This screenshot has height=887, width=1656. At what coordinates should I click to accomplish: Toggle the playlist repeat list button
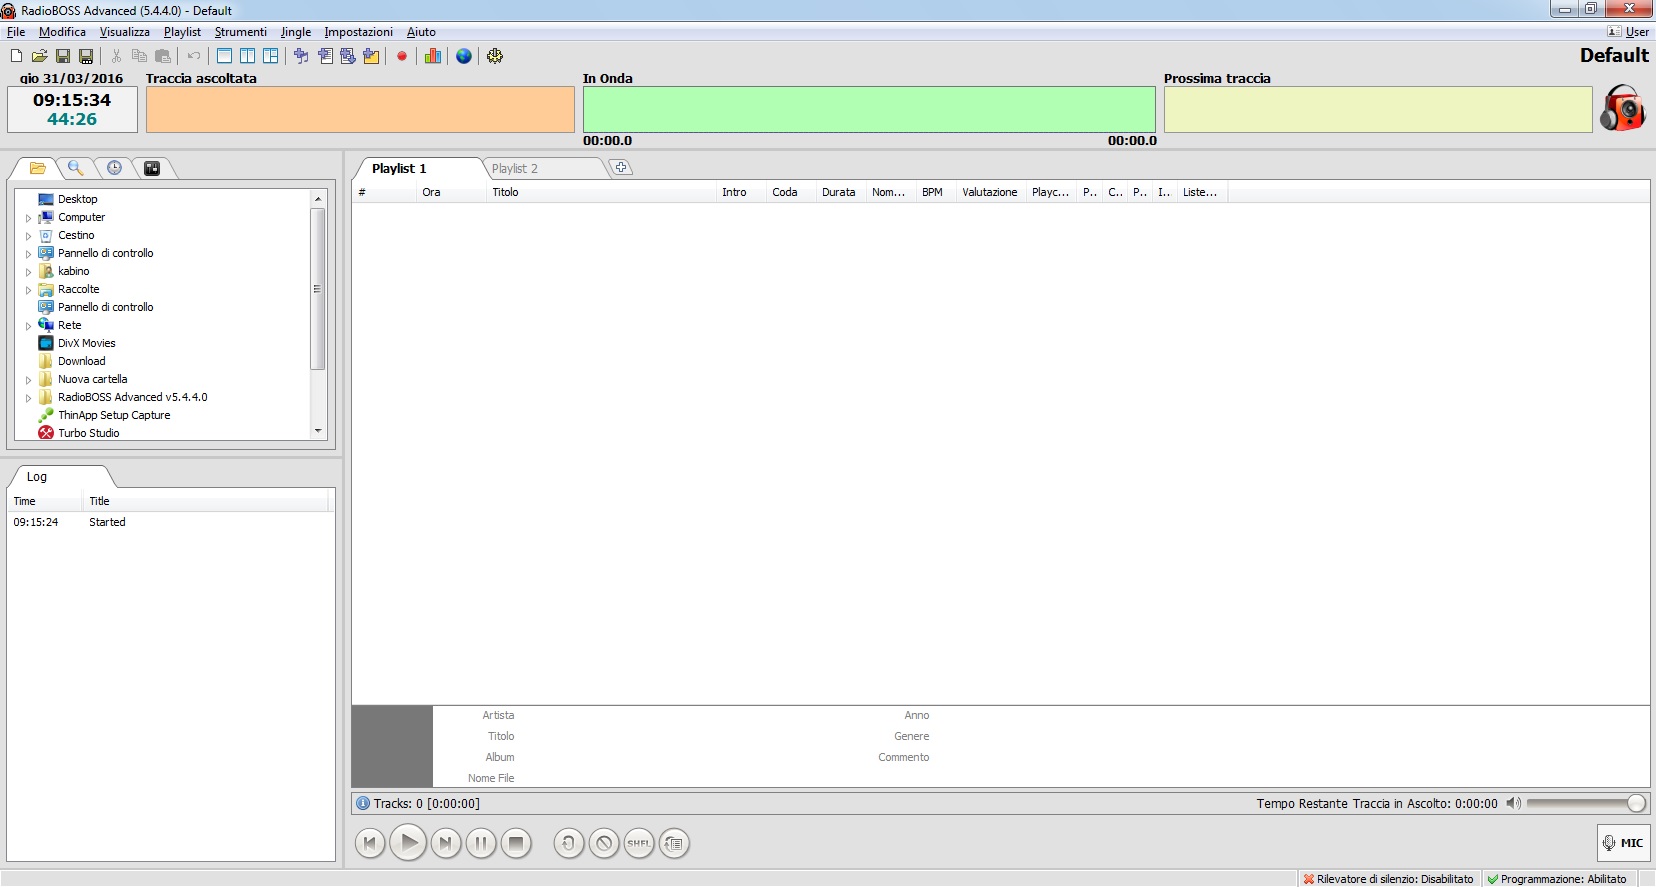click(674, 843)
